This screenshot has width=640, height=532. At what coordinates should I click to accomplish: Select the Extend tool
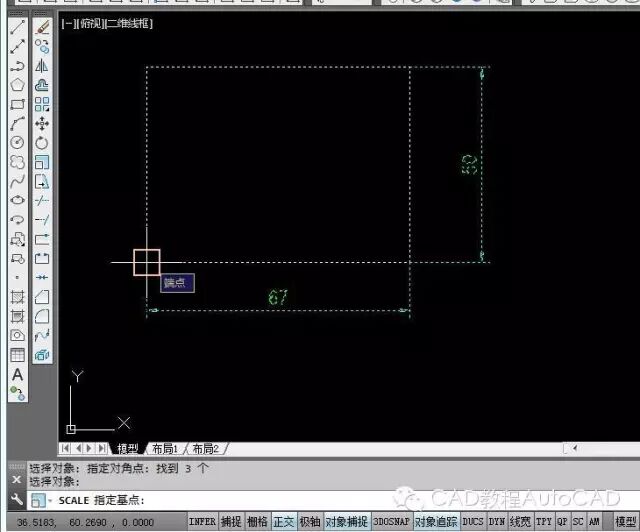coord(42,220)
